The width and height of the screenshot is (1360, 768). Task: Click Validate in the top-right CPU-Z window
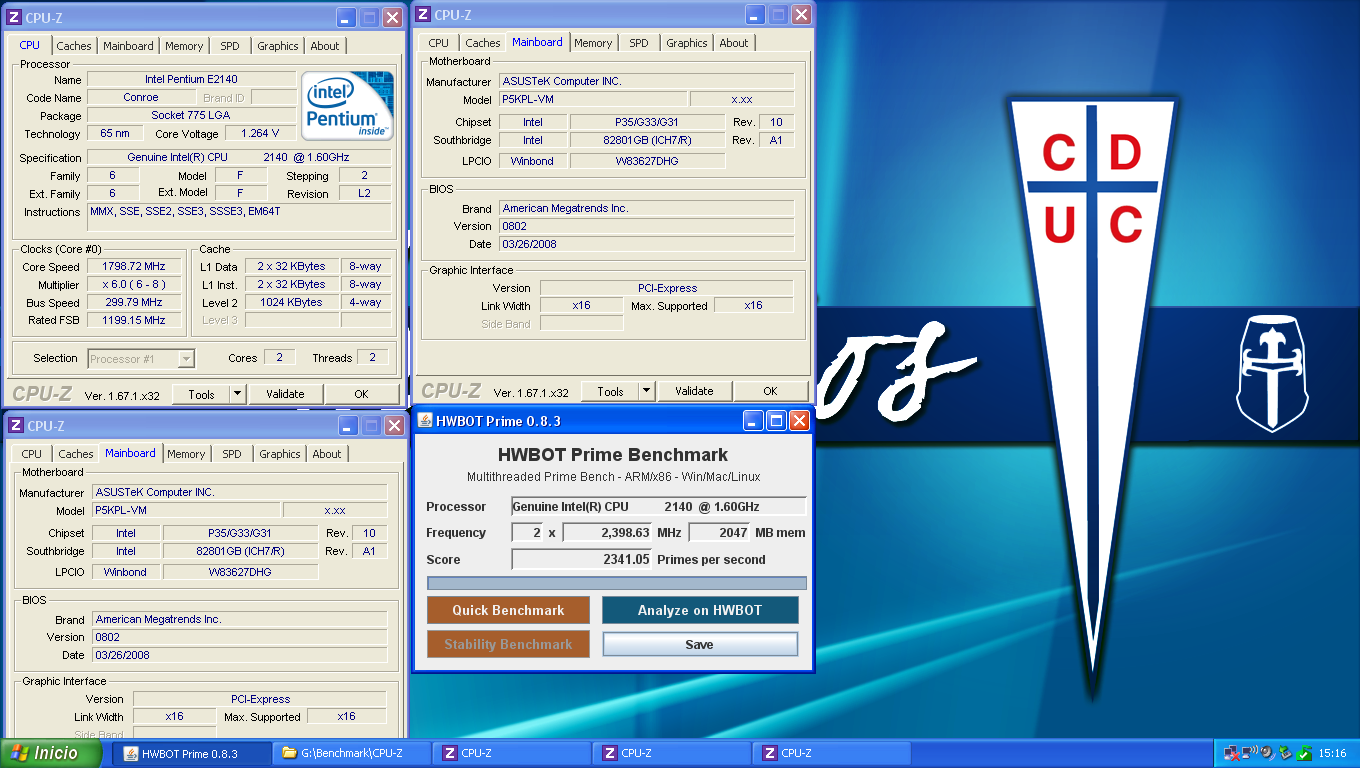coord(694,391)
